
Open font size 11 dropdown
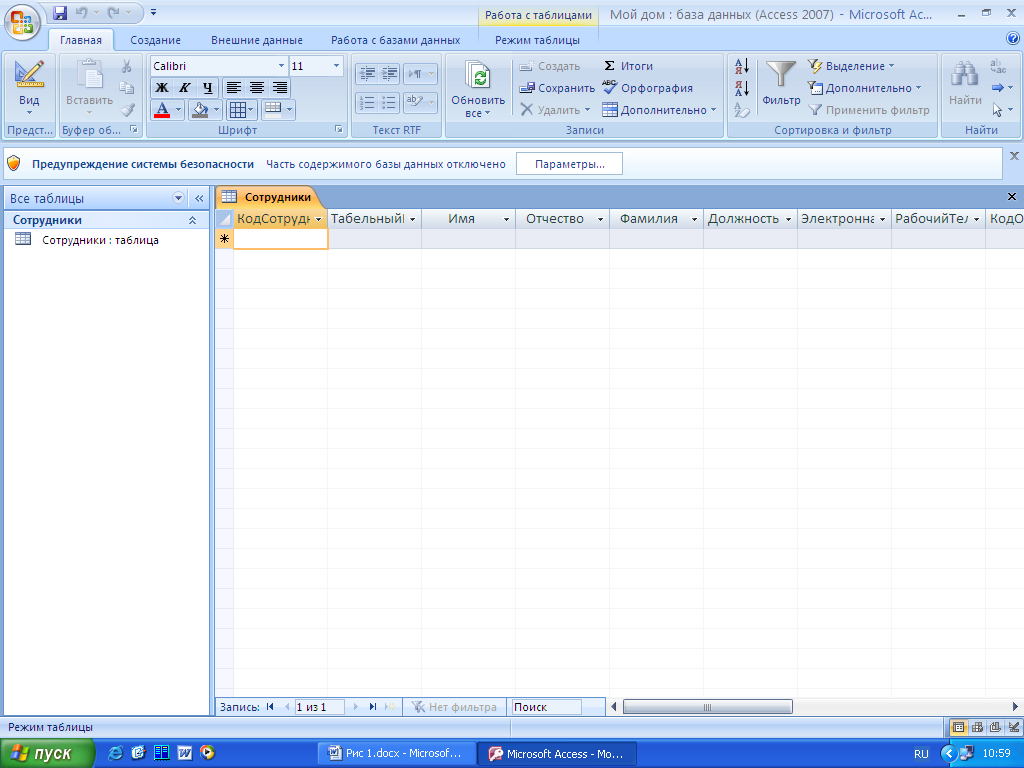tap(336, 66)
